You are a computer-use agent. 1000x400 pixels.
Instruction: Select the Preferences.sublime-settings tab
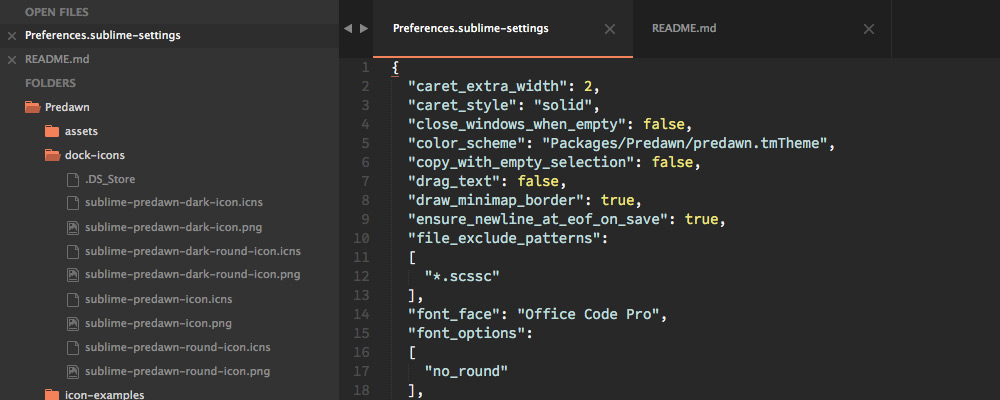(503, 29)
